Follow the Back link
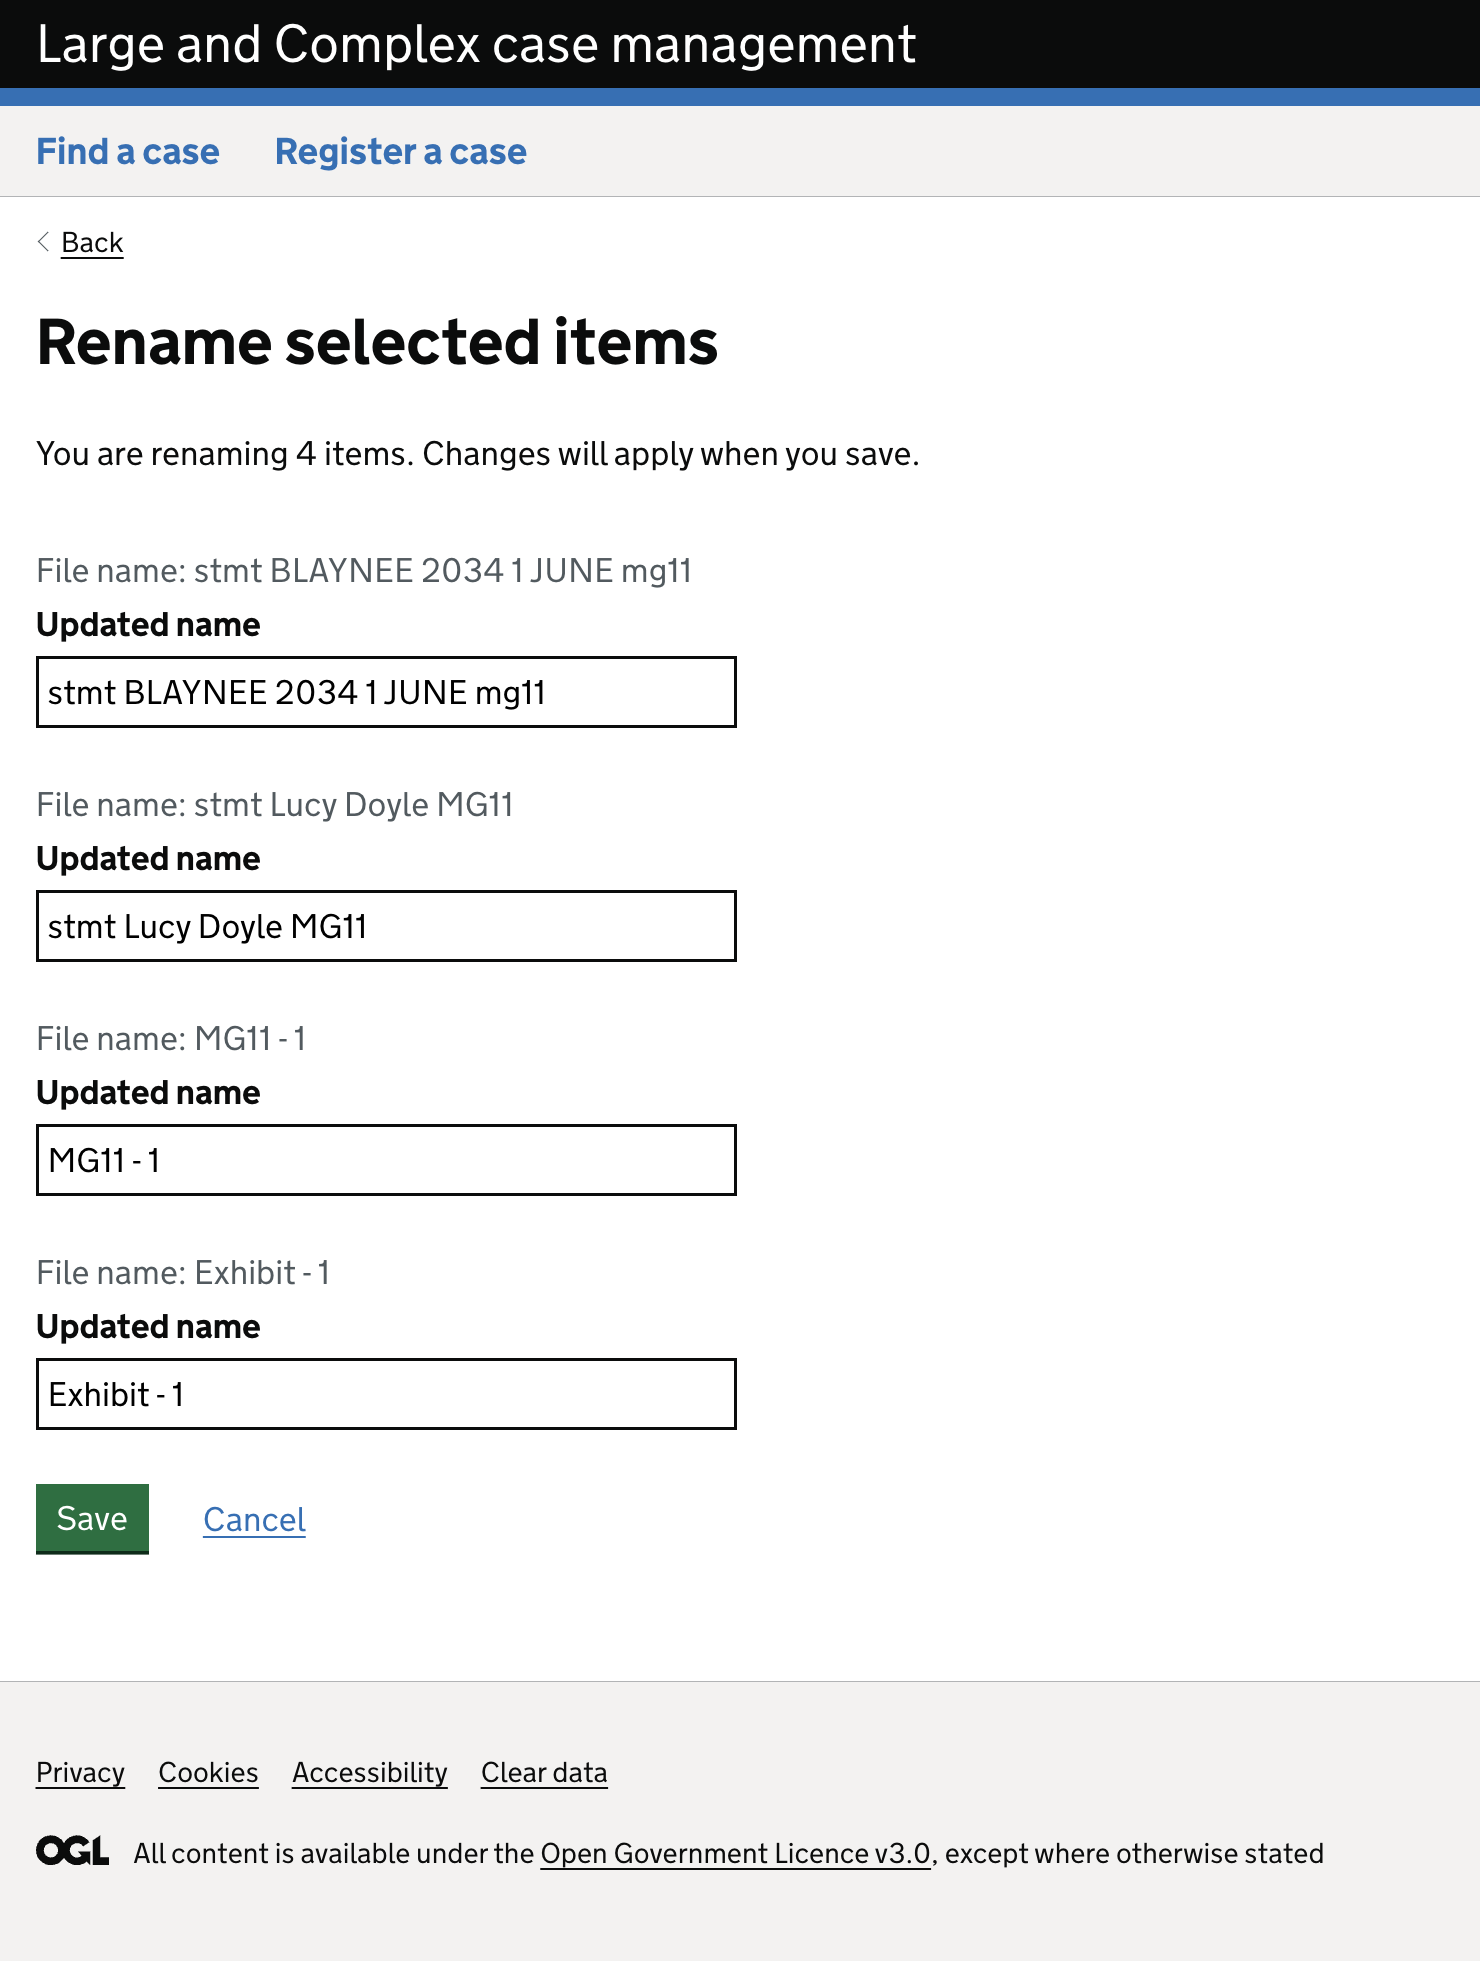The image size is (1480, 1964). click(x=92, y=243)
